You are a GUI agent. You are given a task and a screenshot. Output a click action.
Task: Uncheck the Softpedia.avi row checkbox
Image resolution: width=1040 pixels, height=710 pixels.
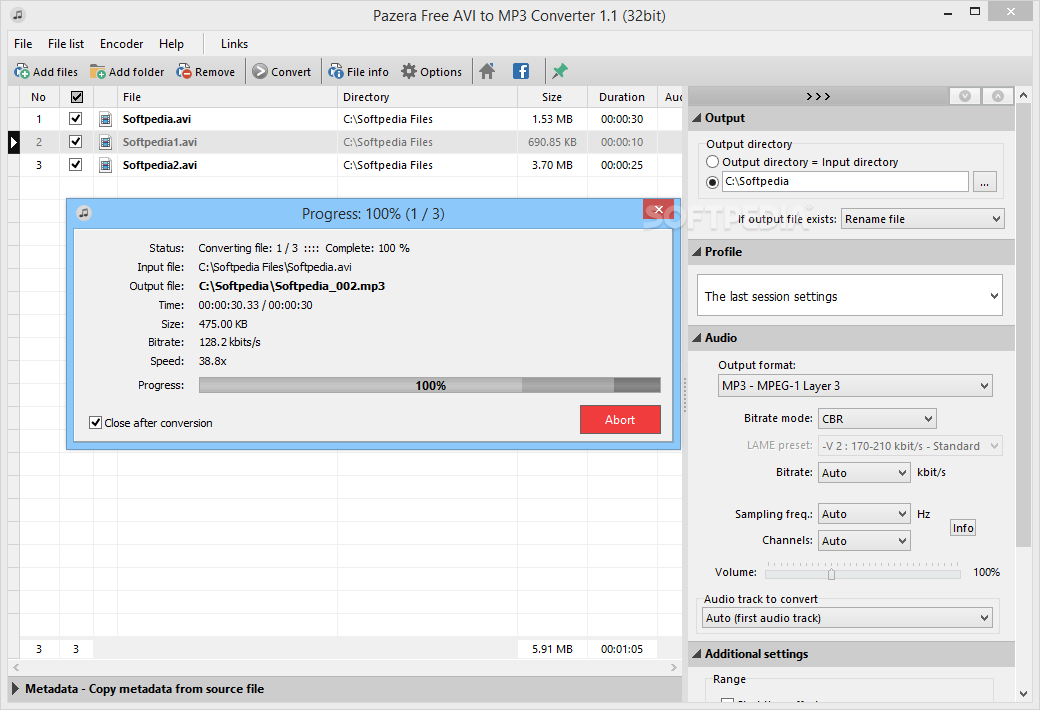coord(76,119)
